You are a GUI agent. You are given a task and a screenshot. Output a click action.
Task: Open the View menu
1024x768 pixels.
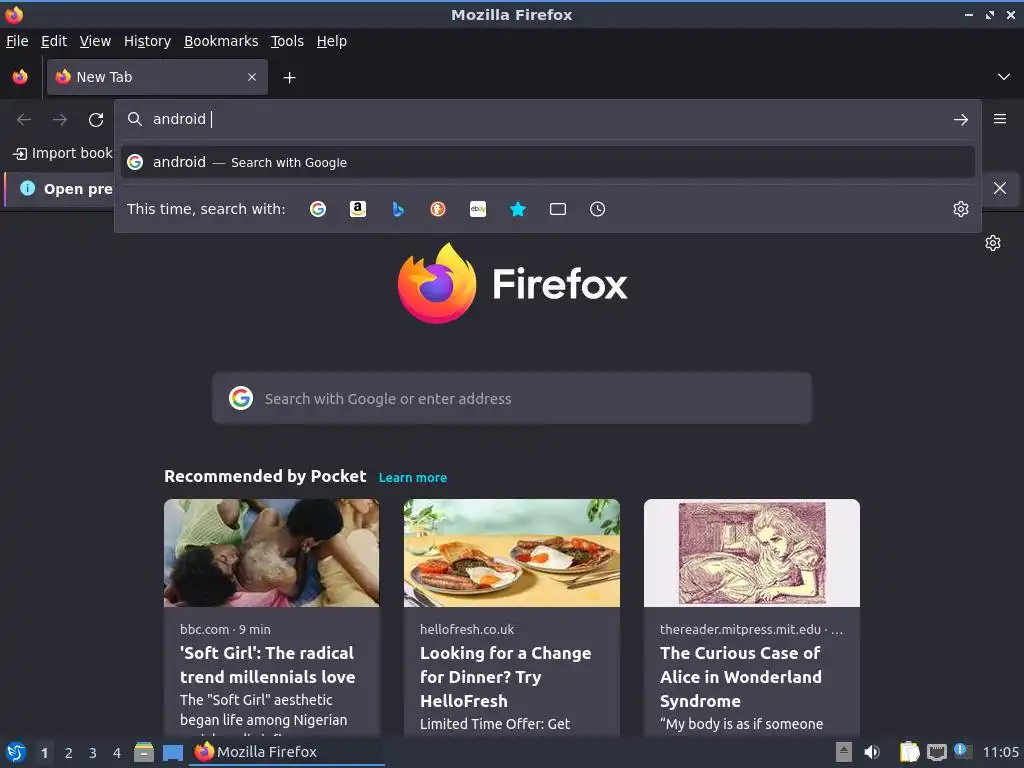(x=95, y=41)
